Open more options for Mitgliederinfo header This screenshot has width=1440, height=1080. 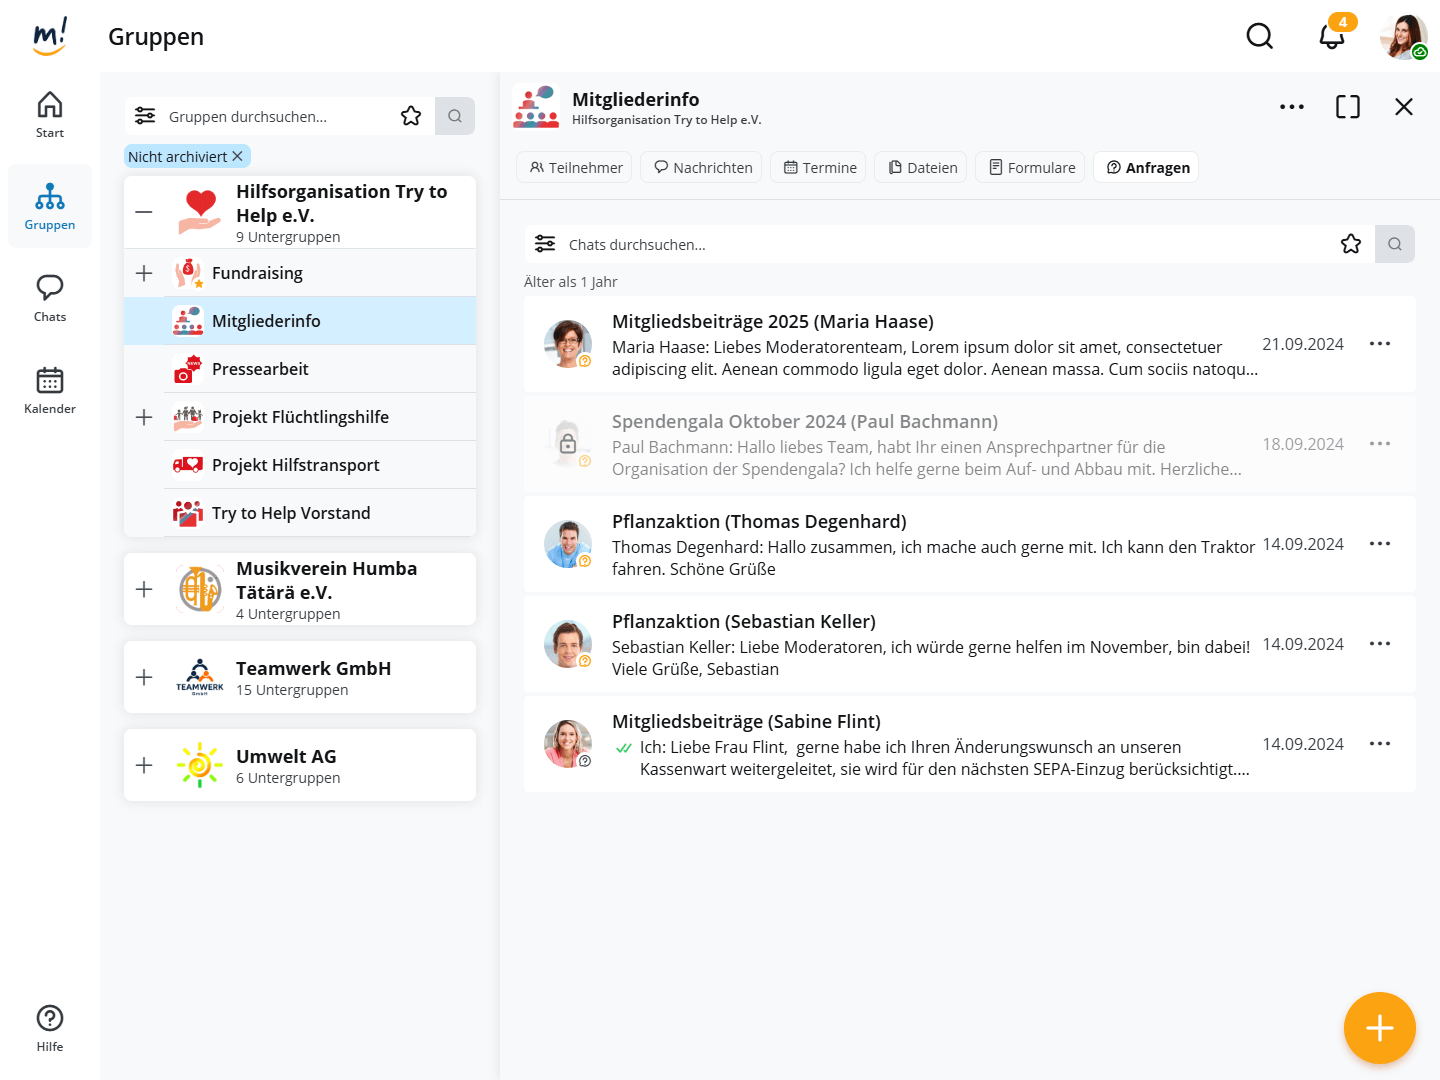(1291, 107)
